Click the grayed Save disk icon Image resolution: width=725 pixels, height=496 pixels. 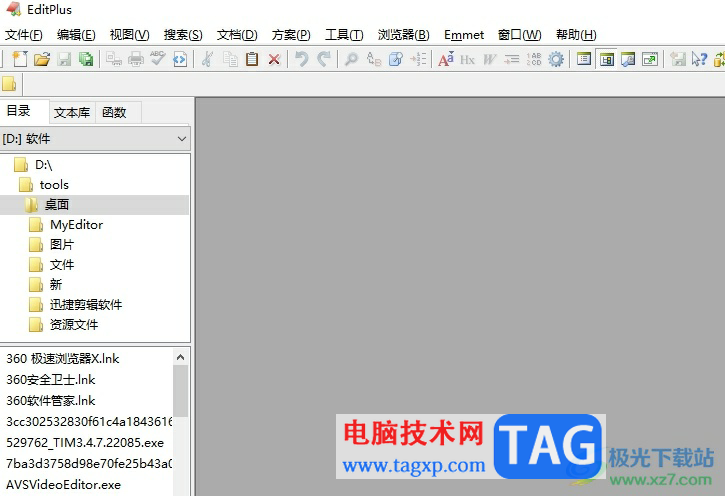click(x=64, y=59)
